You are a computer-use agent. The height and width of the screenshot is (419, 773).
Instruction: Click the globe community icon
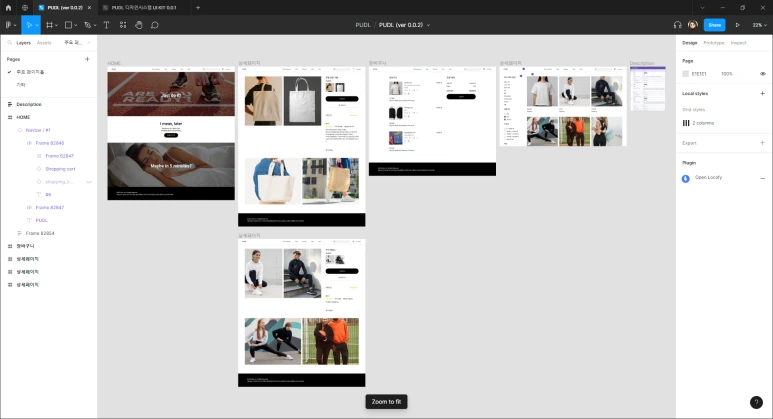click(25, 8)
